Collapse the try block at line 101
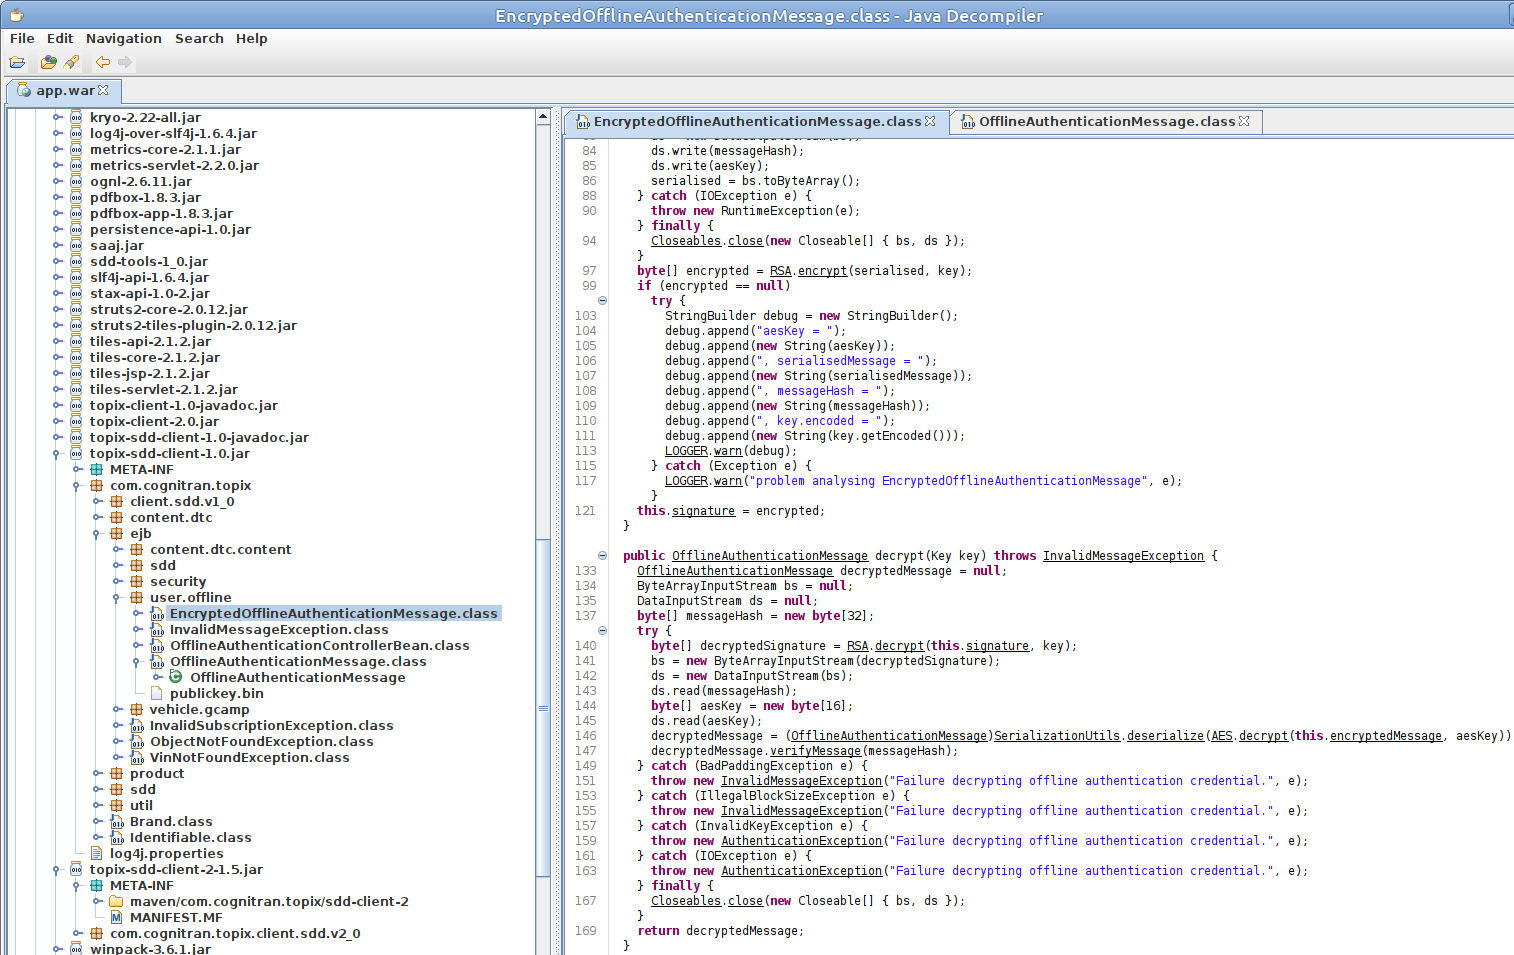The width and height of the screenshot is (1514, 955). click(602, 300)
